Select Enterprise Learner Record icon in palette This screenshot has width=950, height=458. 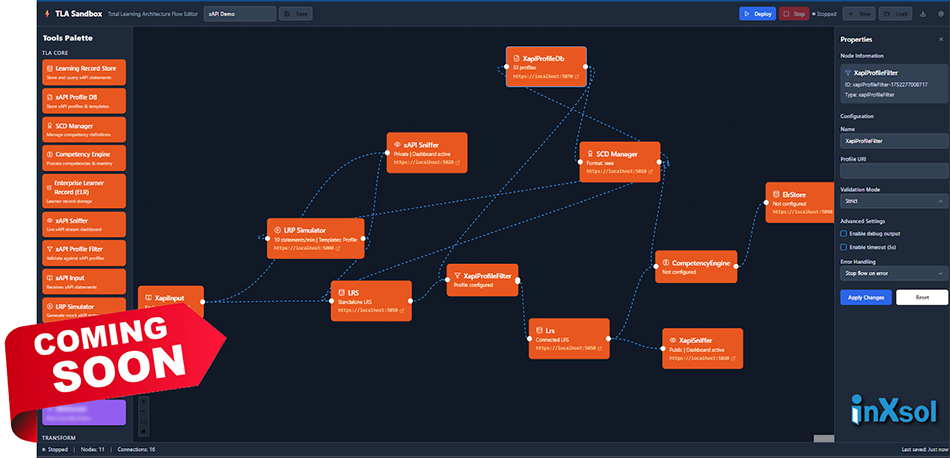(50, 187)
